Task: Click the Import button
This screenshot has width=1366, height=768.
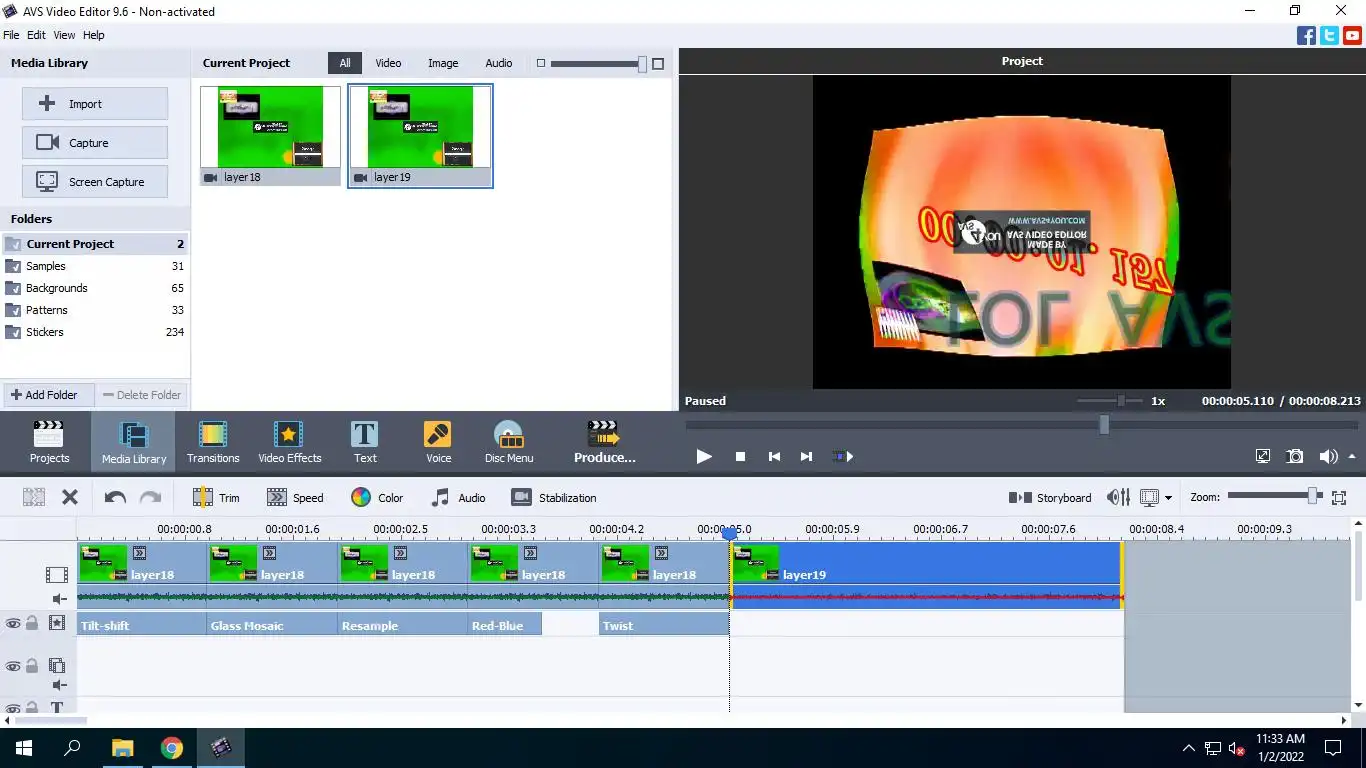Action: pyautogui.click(x=95, y=104)
